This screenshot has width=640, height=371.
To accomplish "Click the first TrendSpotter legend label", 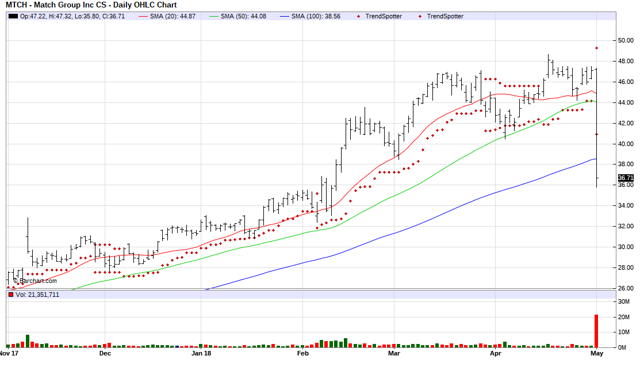I will pos(384,16).
